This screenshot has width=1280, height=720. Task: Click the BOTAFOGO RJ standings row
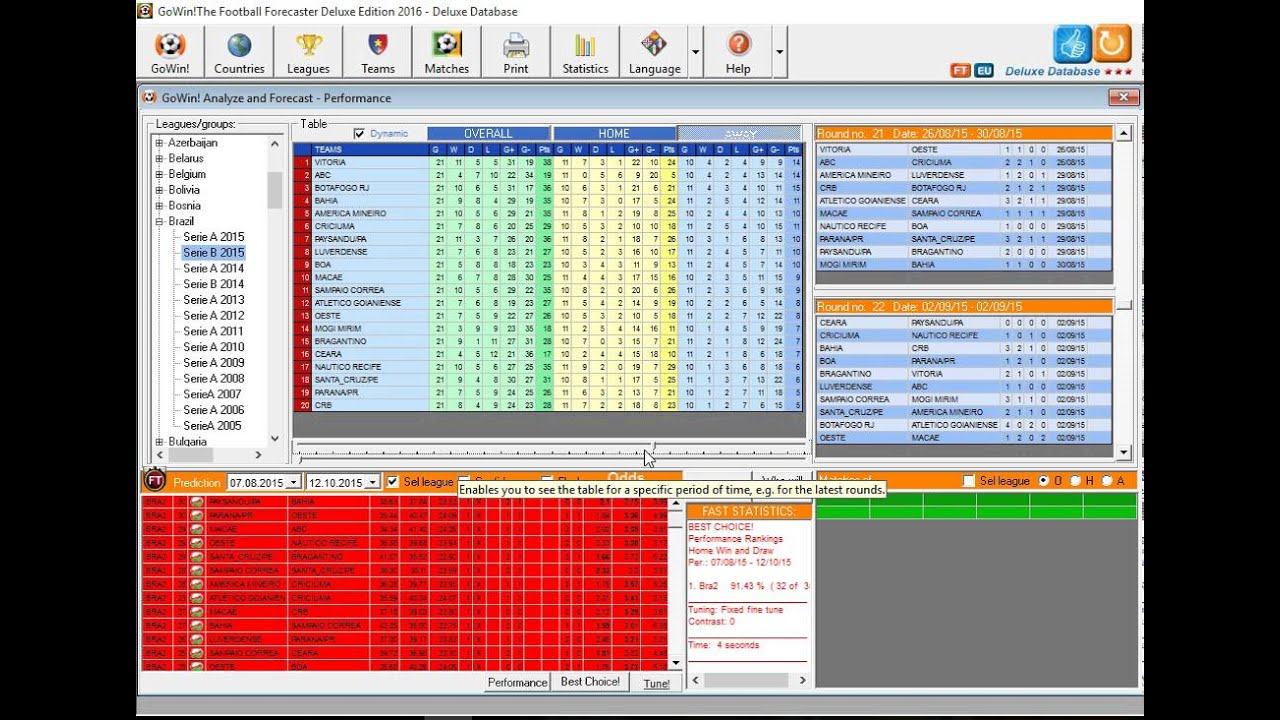click(x=548, y=188)
